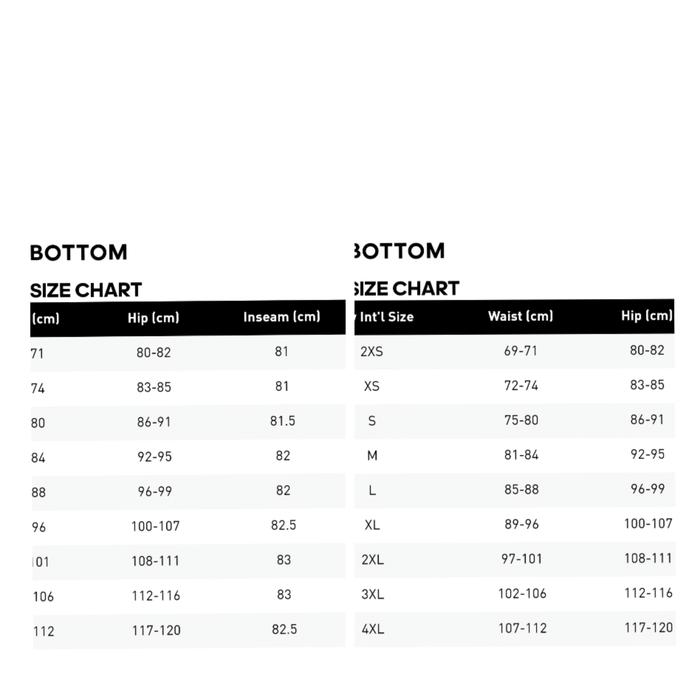700x700 pixels.
Task: Select waist measurement 107-112
Action: pos(522,629)
